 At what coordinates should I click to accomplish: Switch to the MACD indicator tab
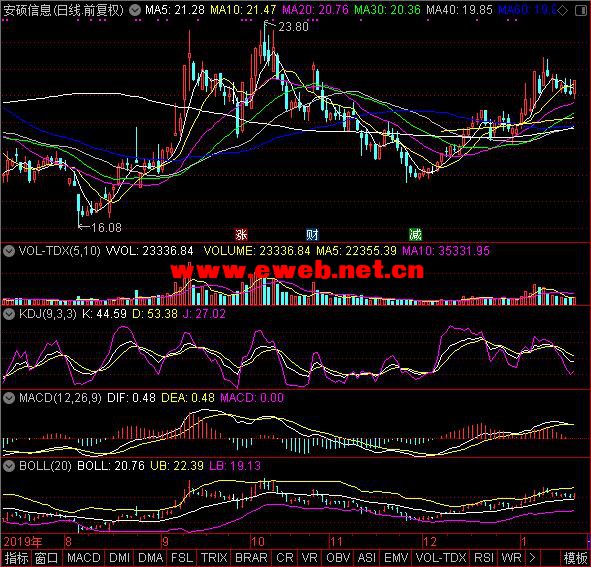pyautogui.click(x=84, y=558)
